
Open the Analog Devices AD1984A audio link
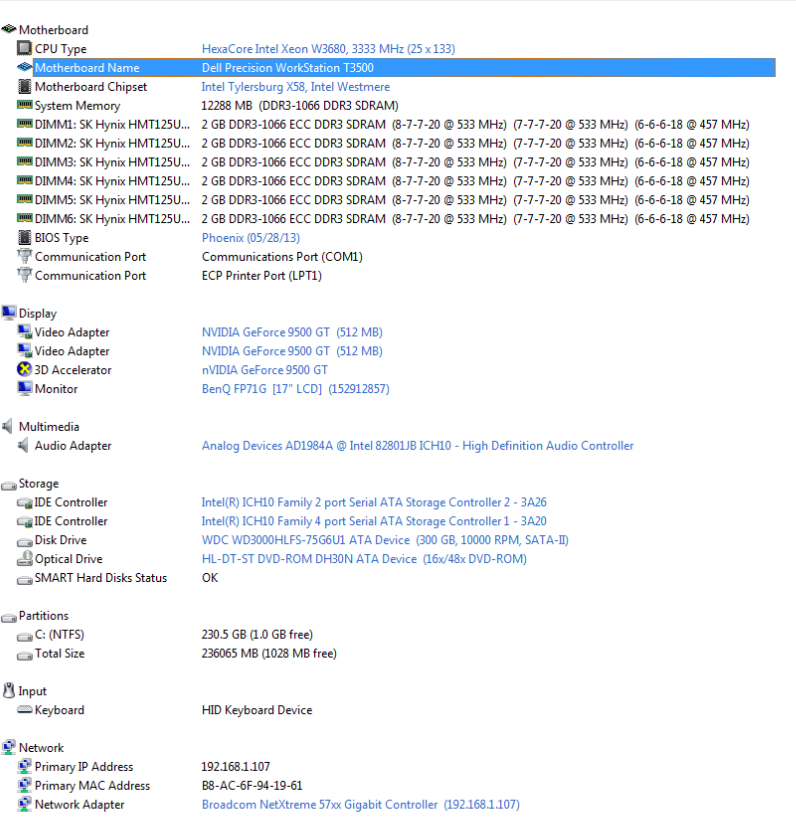418,446
